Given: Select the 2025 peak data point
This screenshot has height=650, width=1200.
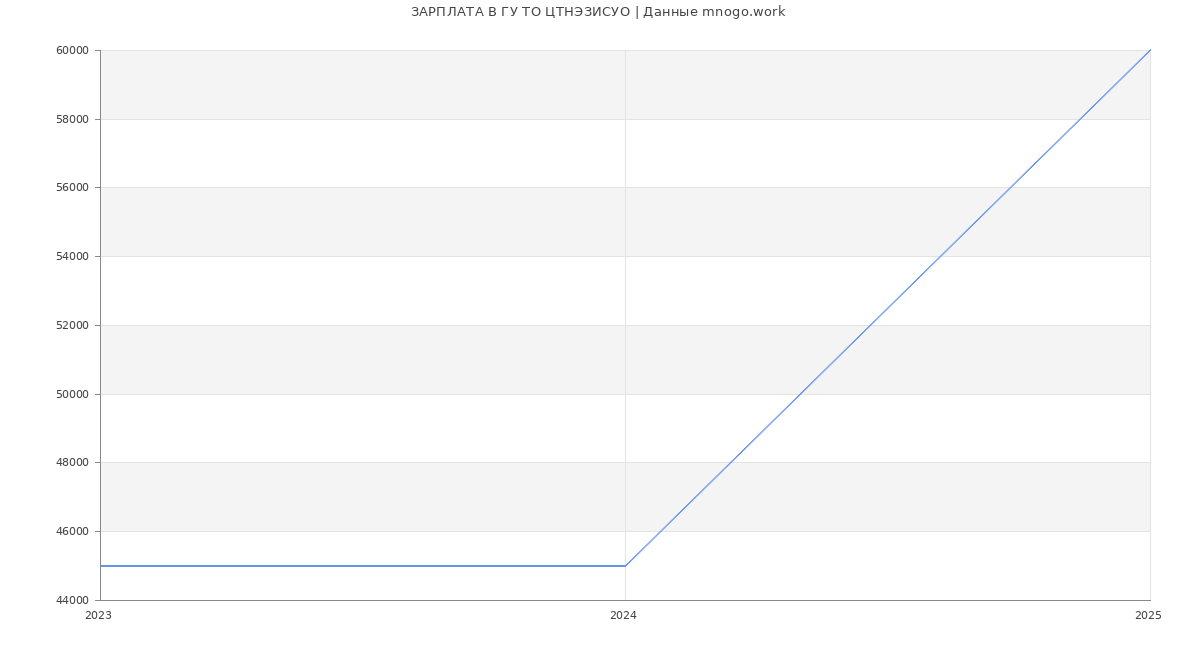Looking at the screenshot, I should pyautogui.click(x=1150, y=50).
